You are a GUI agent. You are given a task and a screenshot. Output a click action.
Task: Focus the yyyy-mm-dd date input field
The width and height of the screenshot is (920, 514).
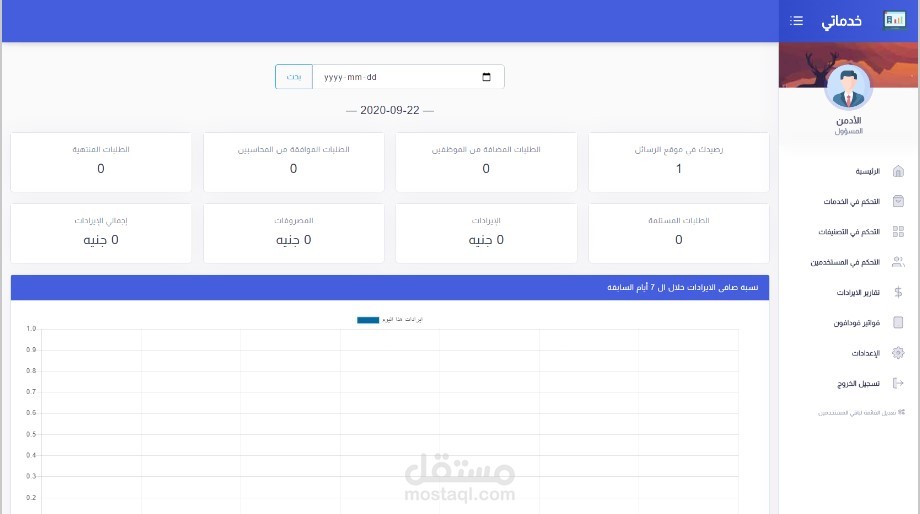(408, 77)
